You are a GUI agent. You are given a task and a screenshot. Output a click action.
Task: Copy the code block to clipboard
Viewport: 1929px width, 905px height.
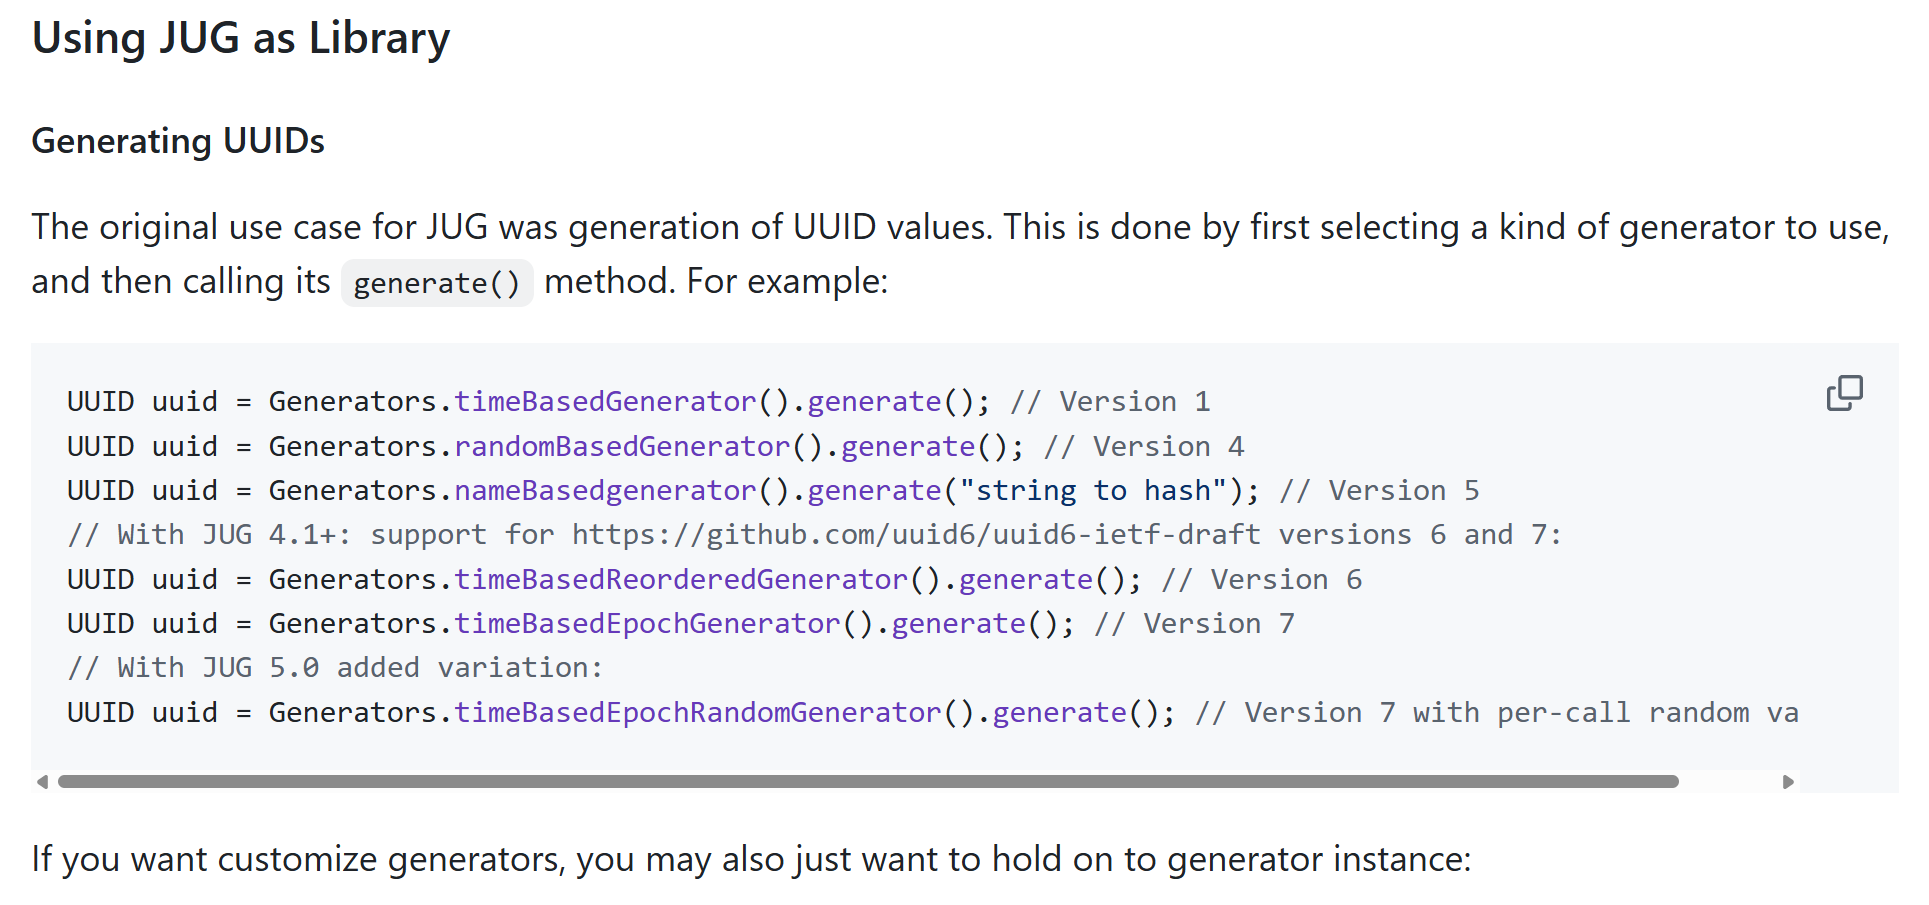[1843, 393]
